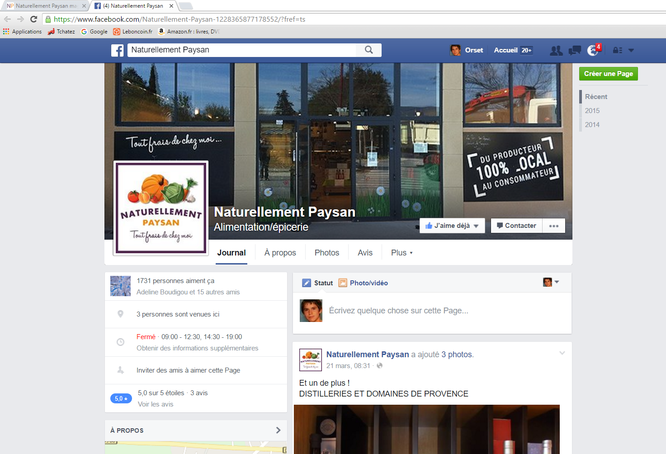Click 3 personnes sont venues ici

pos(178,314)
